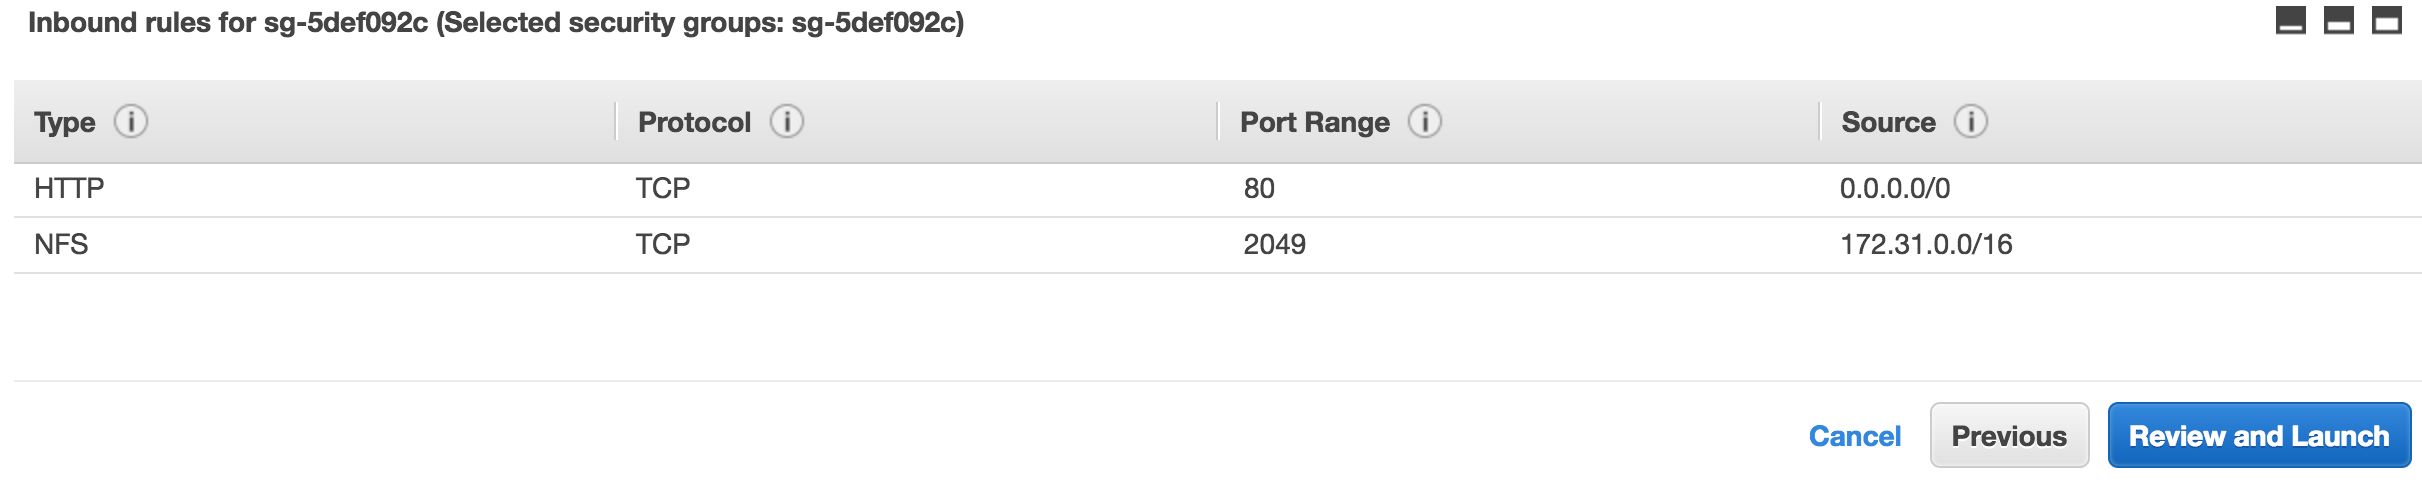The height and width of the screenshot is (486, 2422).
Task: Click port 80 in the HTTP row
Action: 1259,188
